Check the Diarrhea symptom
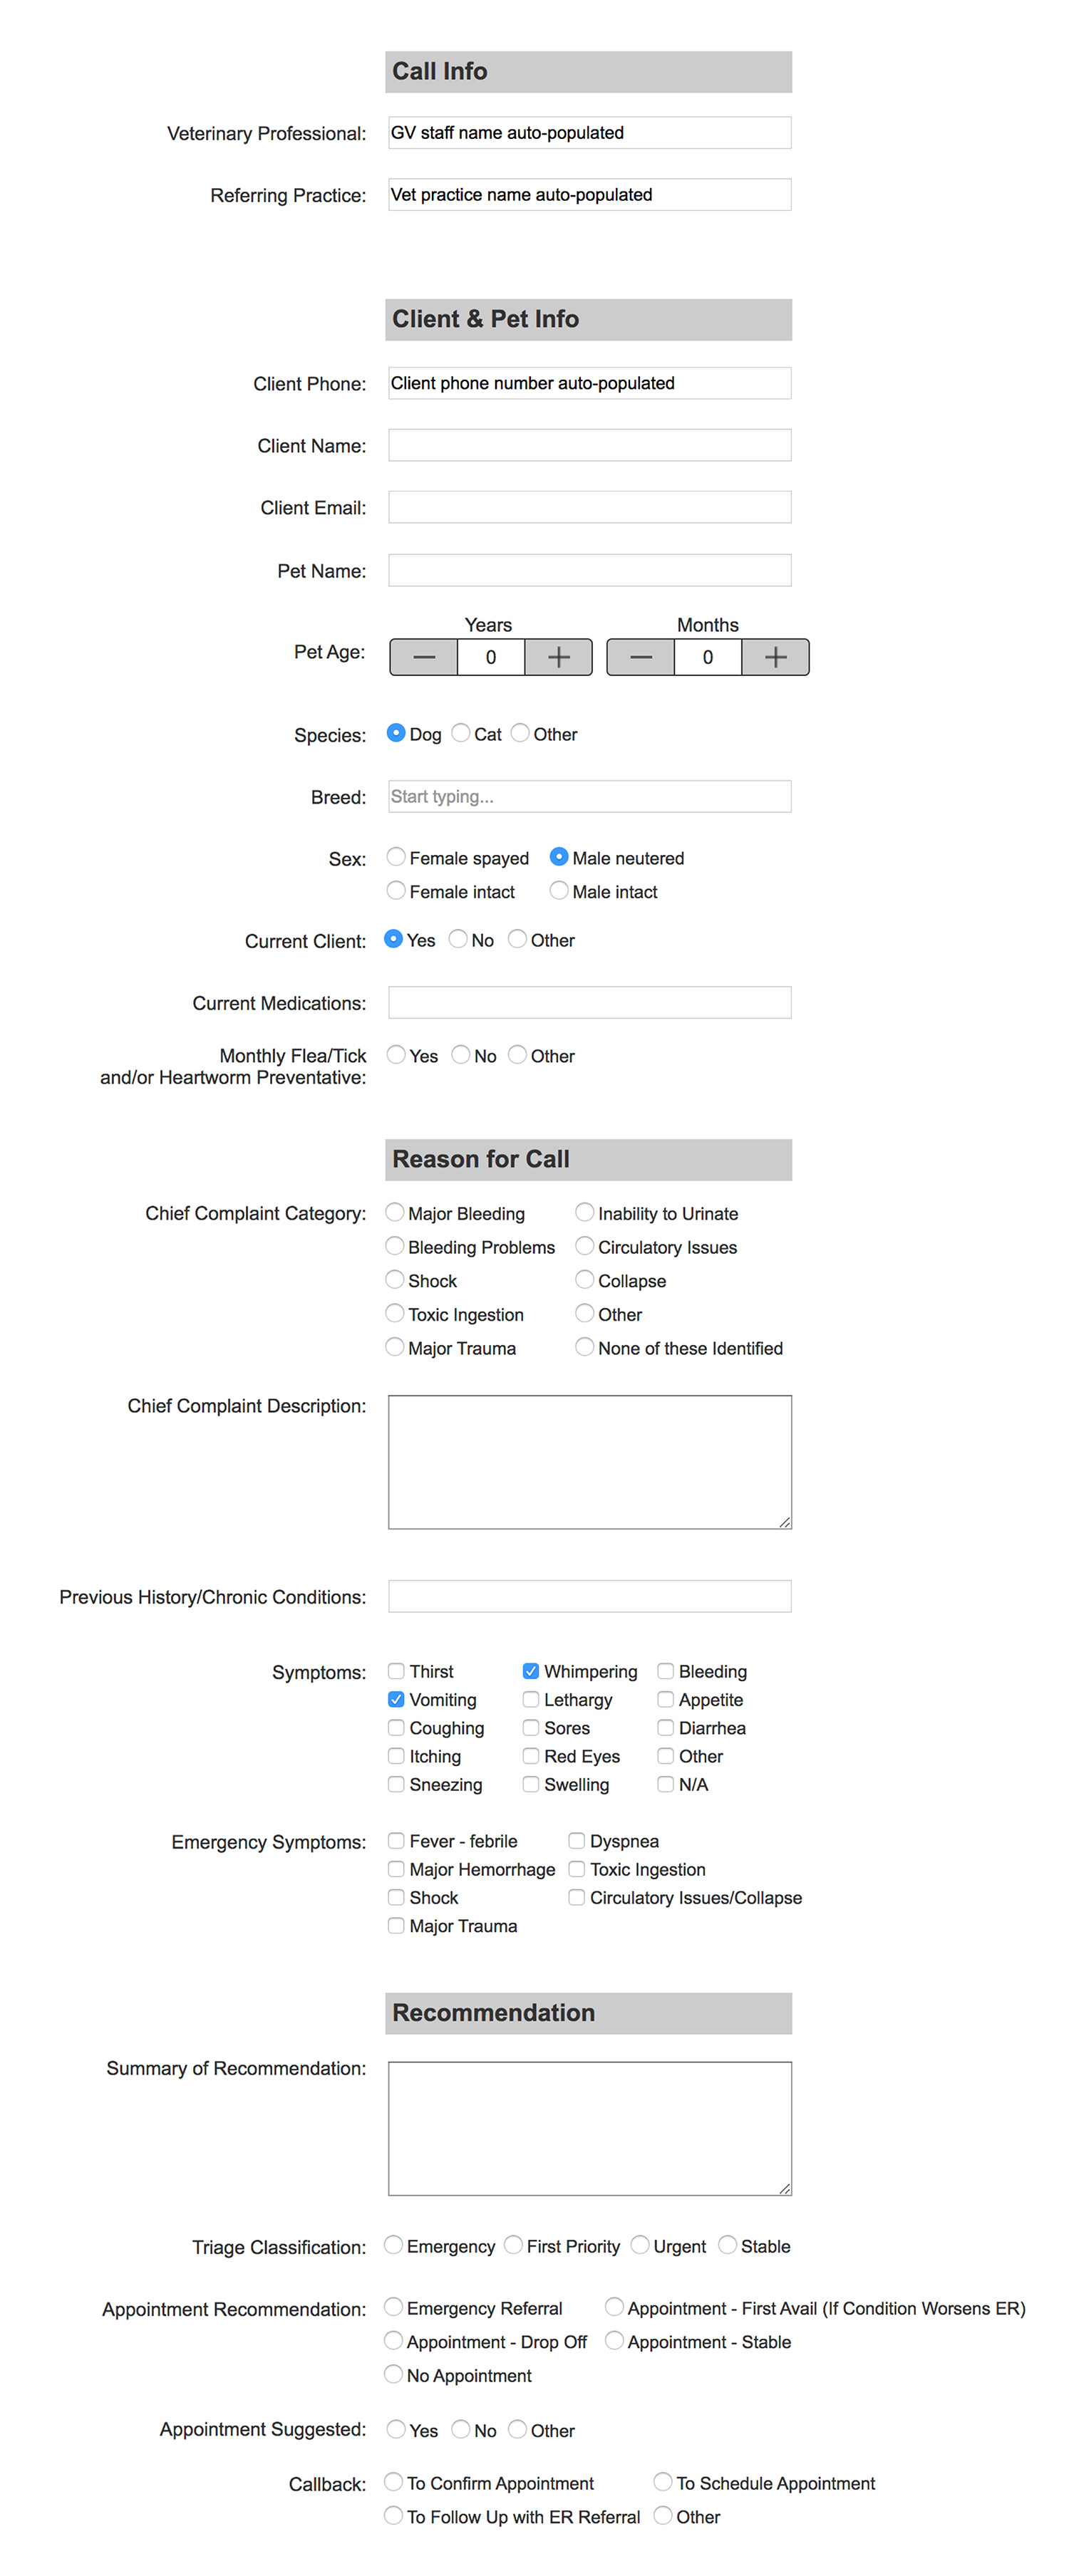 tap(665, 1727)
